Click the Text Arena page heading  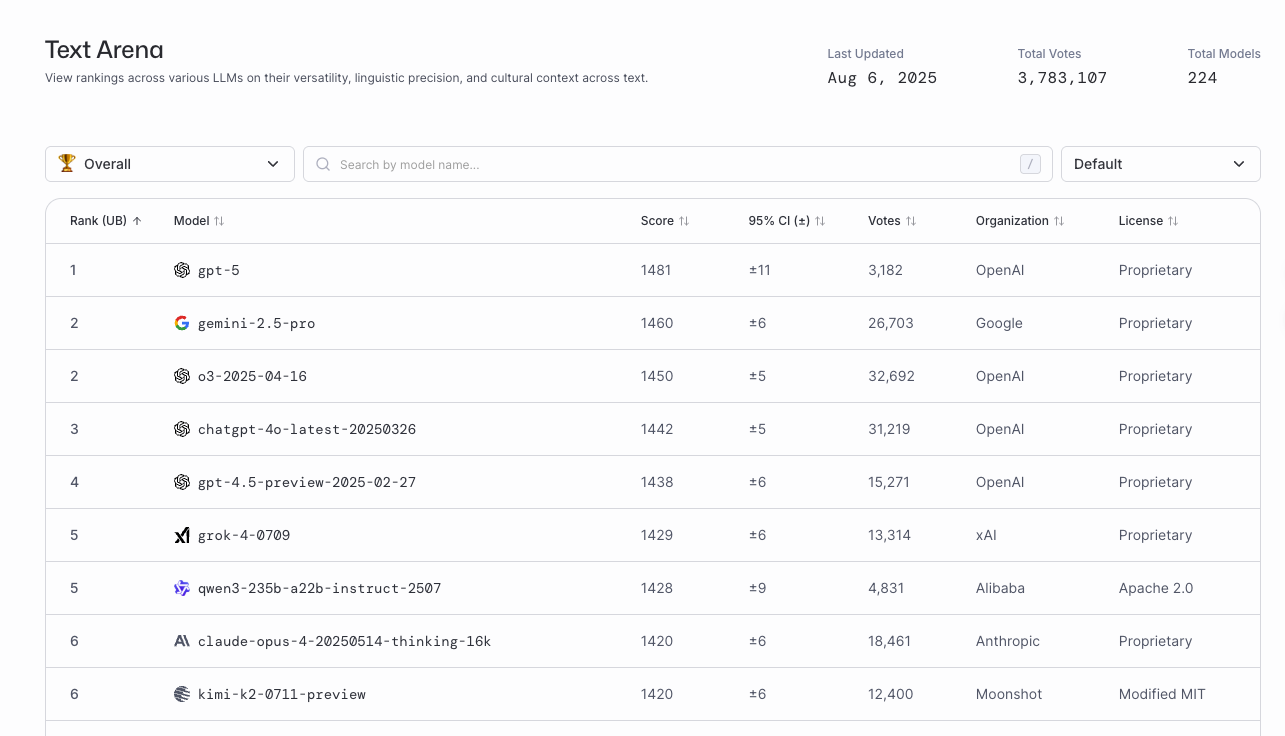tap(104, 49)
